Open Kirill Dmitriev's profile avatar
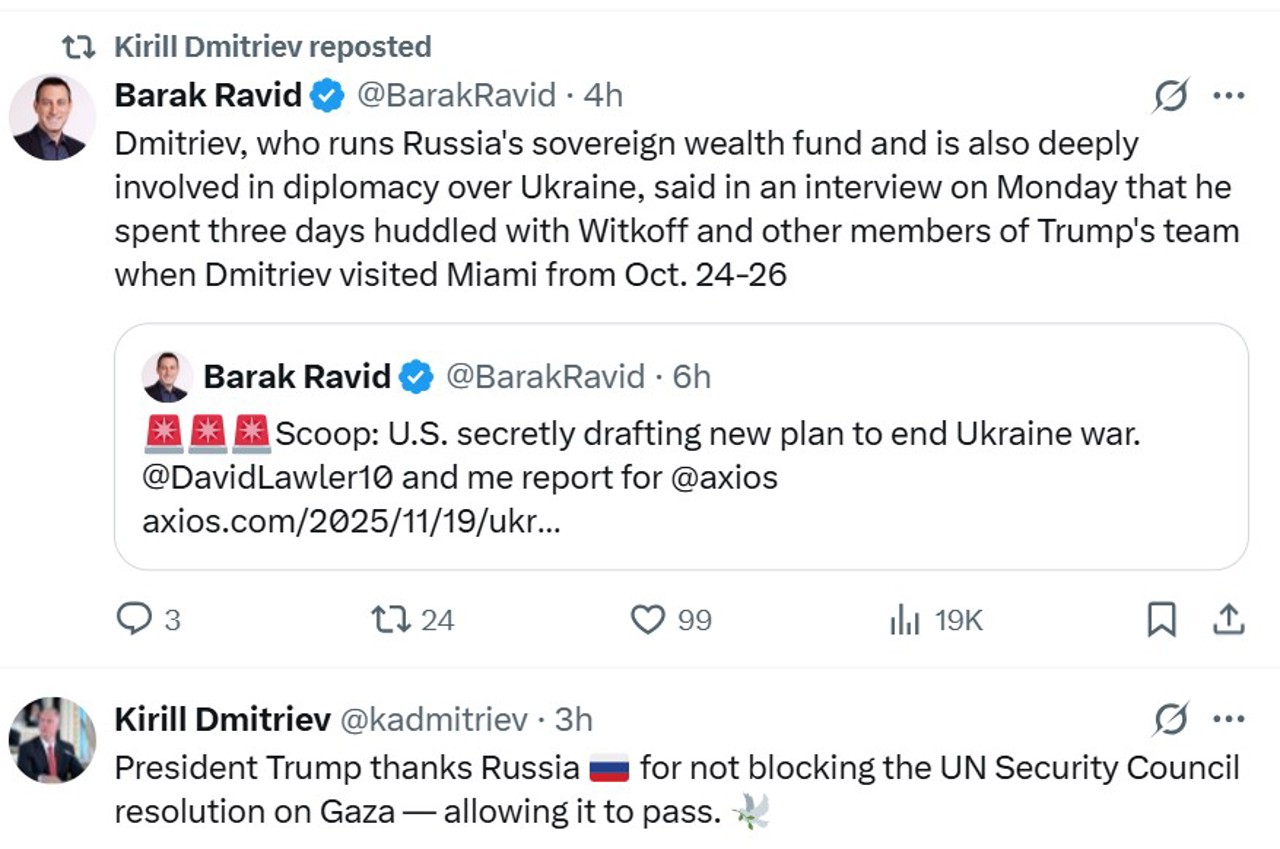This screenshot has height=849, width=1280. click(52, 740)
